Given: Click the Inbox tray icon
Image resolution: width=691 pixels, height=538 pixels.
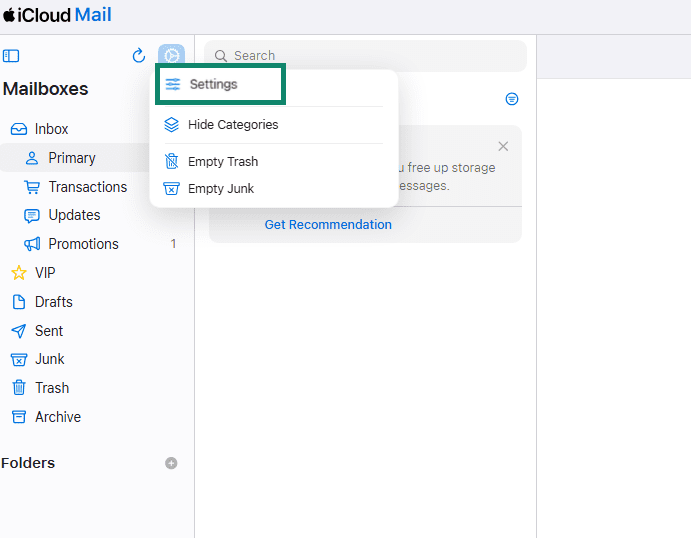Looking at the screenshot, I should click(x=19, y=129).
